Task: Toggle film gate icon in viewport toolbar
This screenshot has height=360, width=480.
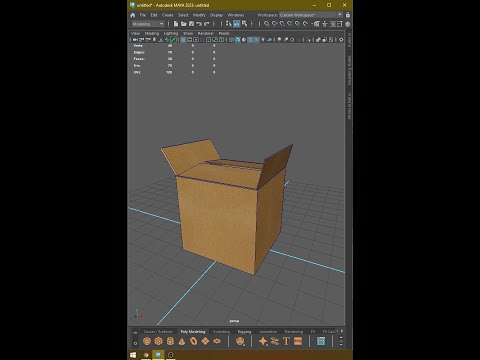Action: coord(189,40)
